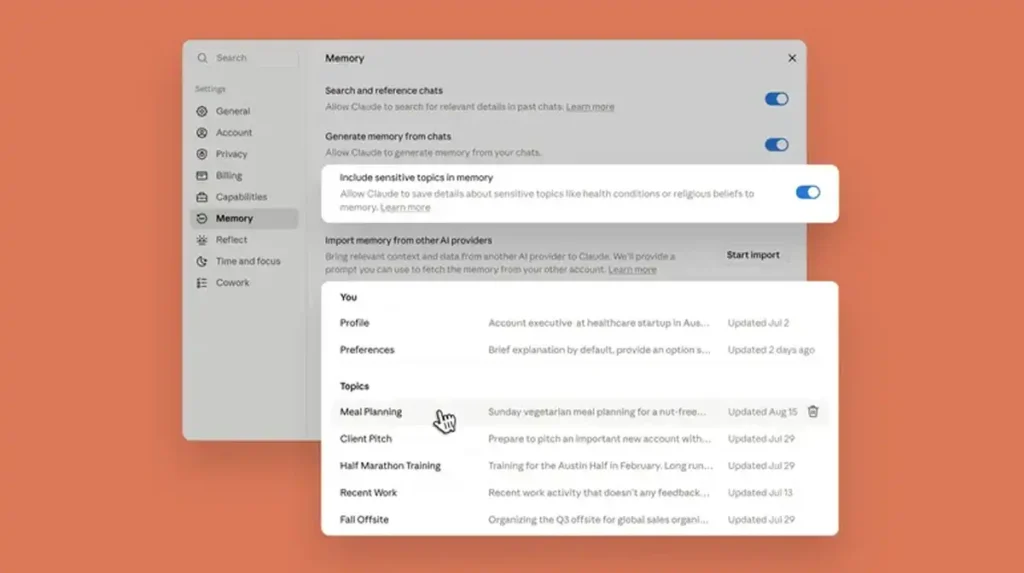Click 'Sunday vegetarian meal planning' description
1024x573 pixels.
pyautogui.click(x=597, y=412)
